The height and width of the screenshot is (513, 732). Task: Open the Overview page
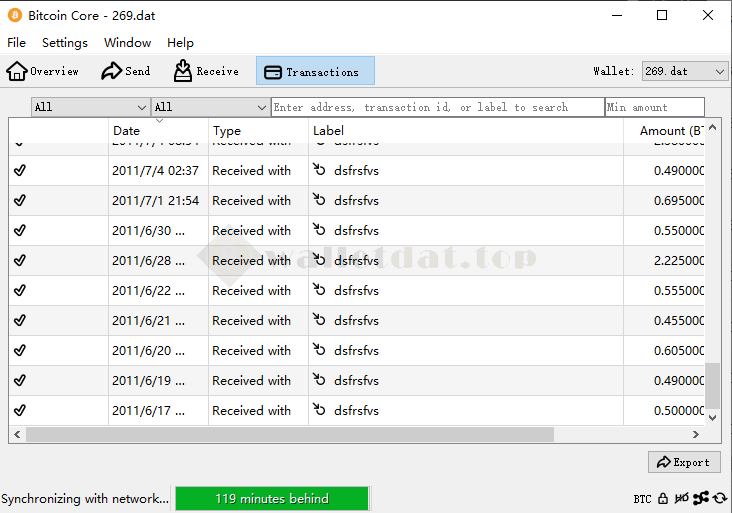[43, 71]
